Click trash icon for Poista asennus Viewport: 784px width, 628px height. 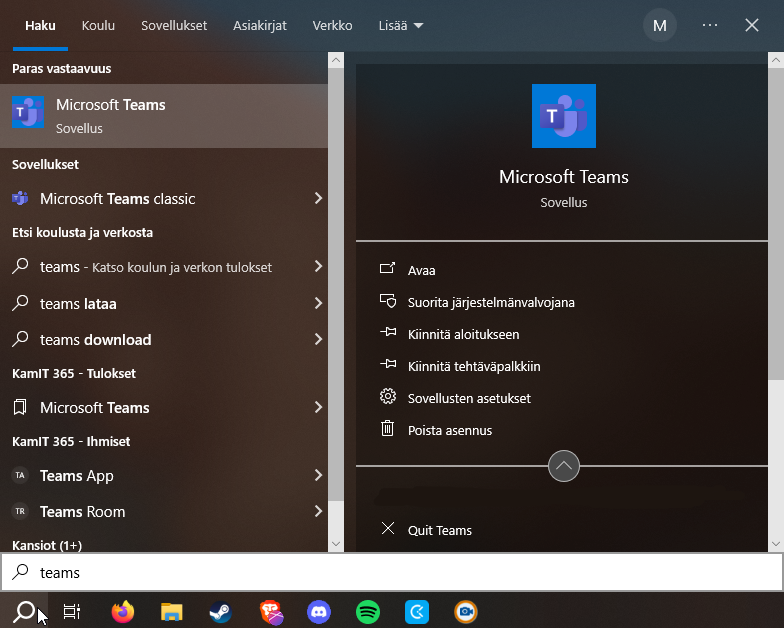point(388,428)
